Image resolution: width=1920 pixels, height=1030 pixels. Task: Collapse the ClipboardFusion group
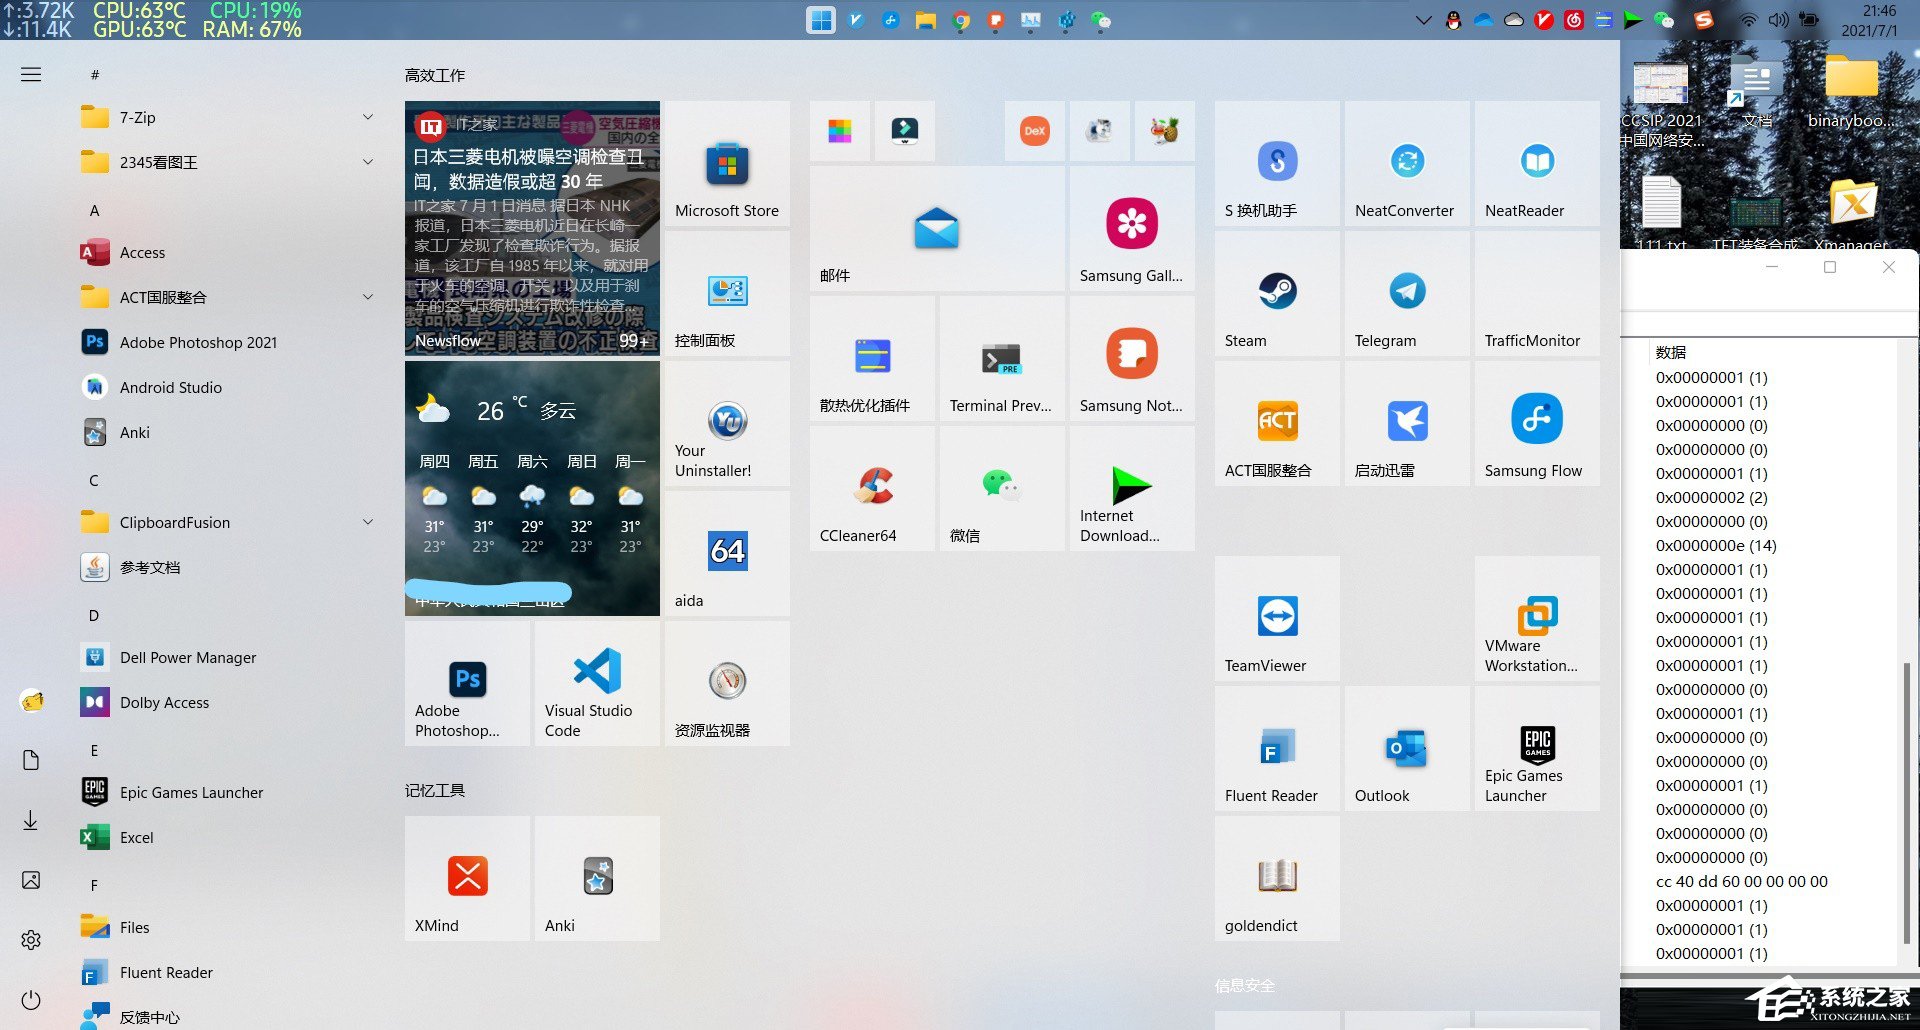(367, 521)
